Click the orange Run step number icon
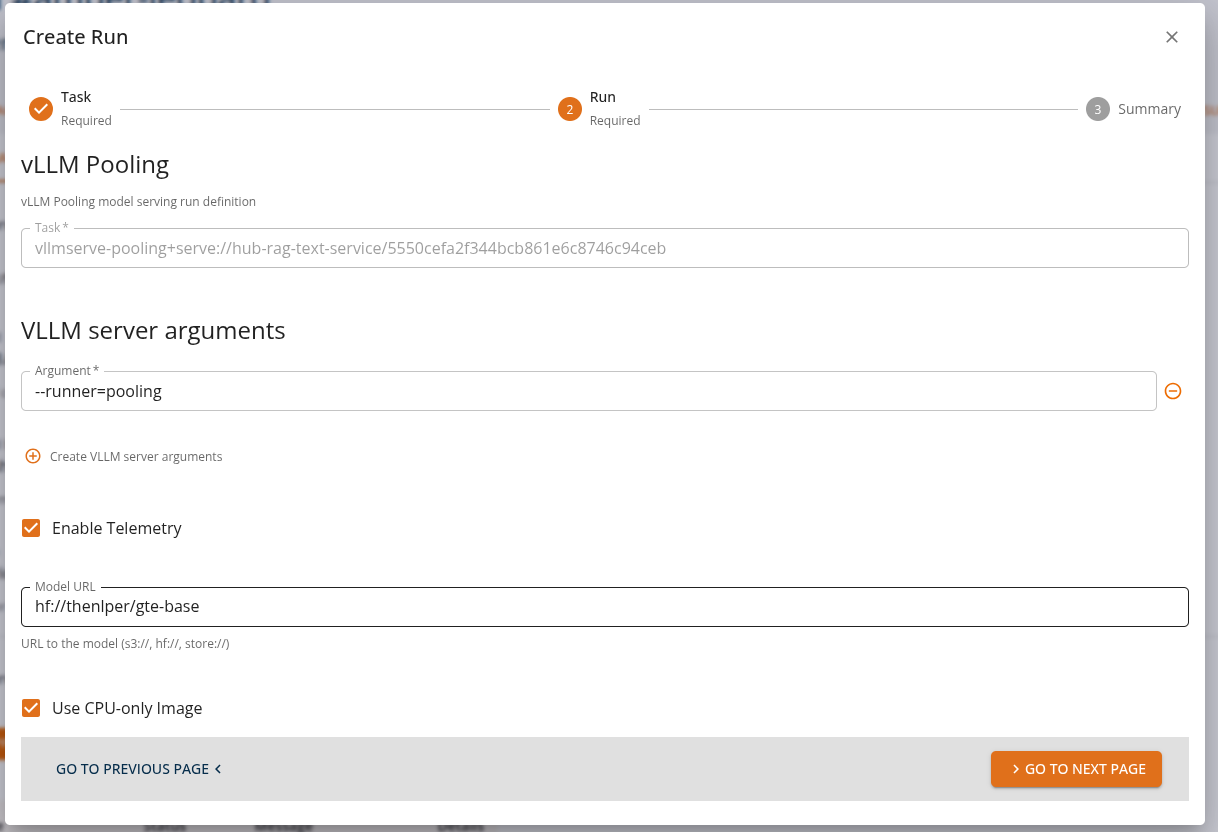The width and height of the screenshot is (1218, 832). [x=569, y=108]
